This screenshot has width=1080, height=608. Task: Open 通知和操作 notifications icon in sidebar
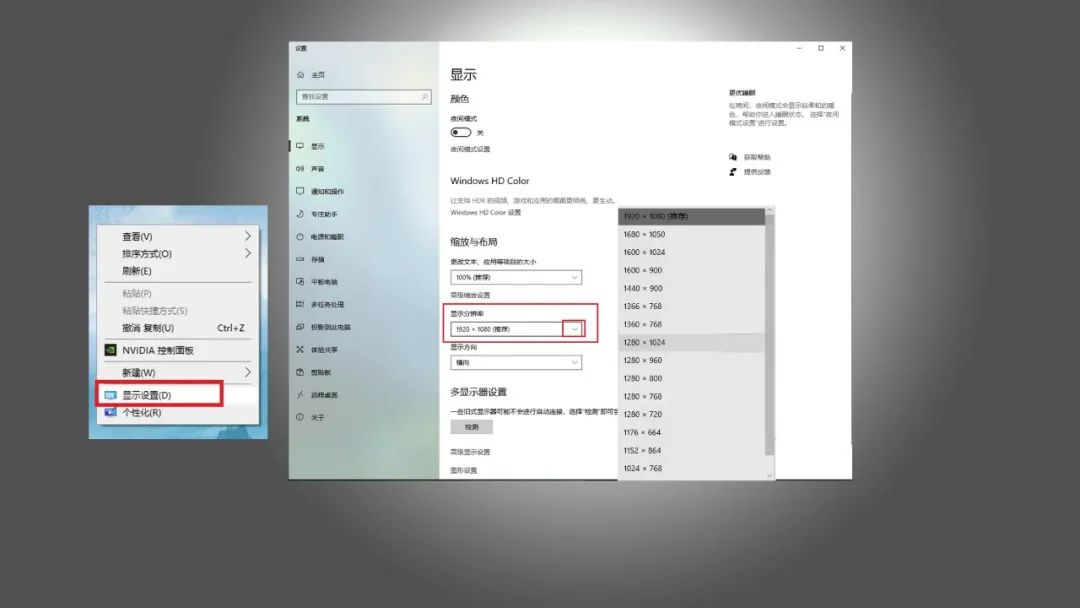point(300,191)
